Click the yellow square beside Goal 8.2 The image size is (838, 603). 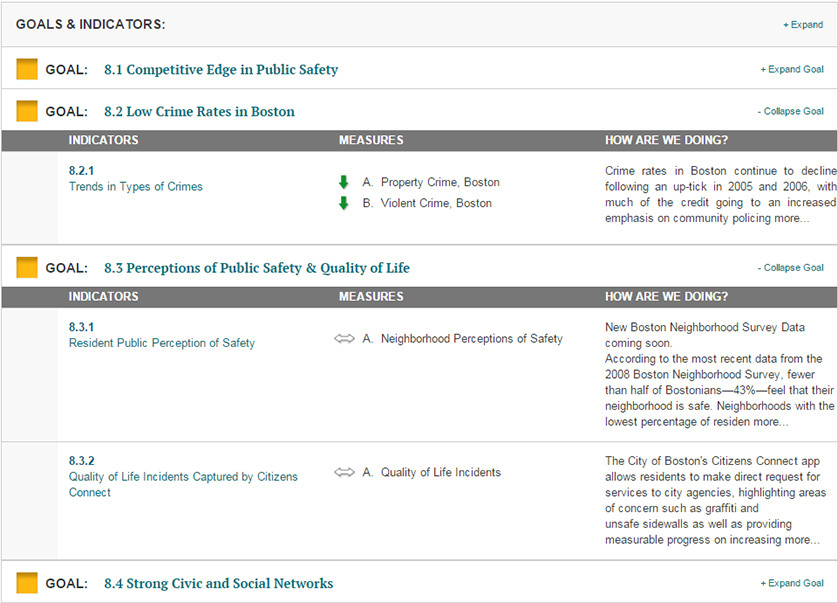(27, 111)
